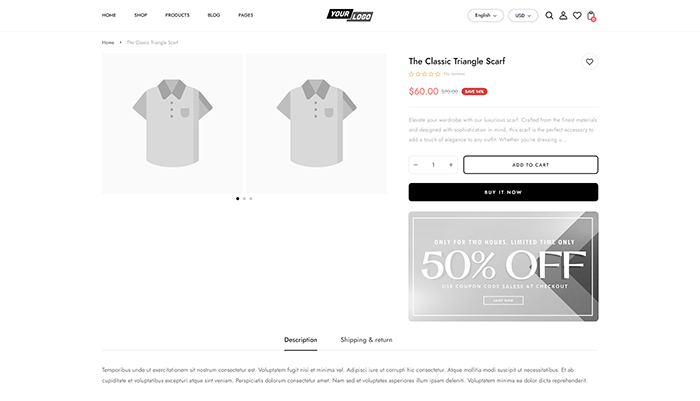700x401 pixels.
Task: Click the YOUR LOGO site logo
Action: 350,15
